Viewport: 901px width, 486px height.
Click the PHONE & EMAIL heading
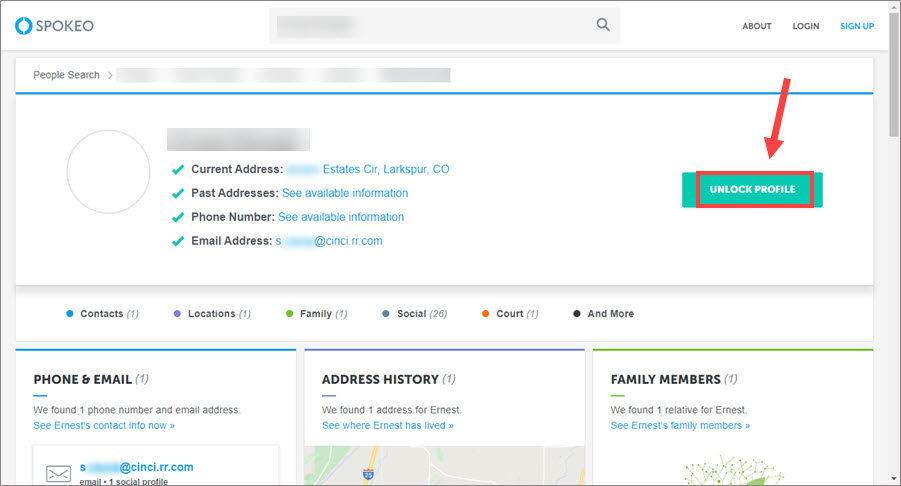83,380
